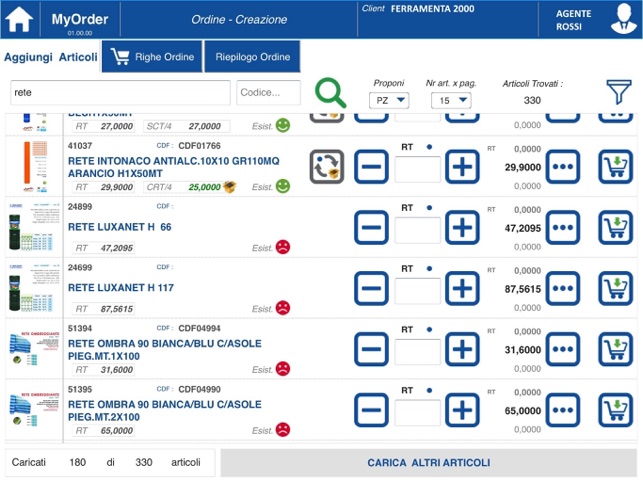This screenshot has width=643, height=482.
Task: Check red availability face for article 51395
Action: 283,429
